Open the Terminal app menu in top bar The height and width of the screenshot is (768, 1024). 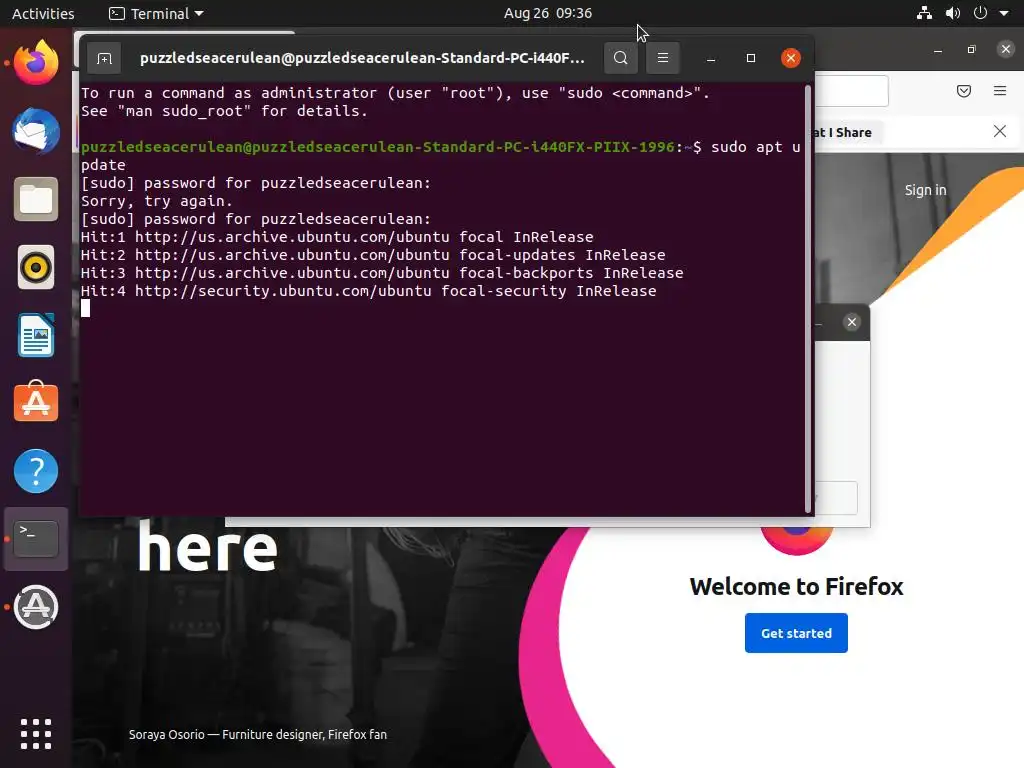[x=156, y=13]
